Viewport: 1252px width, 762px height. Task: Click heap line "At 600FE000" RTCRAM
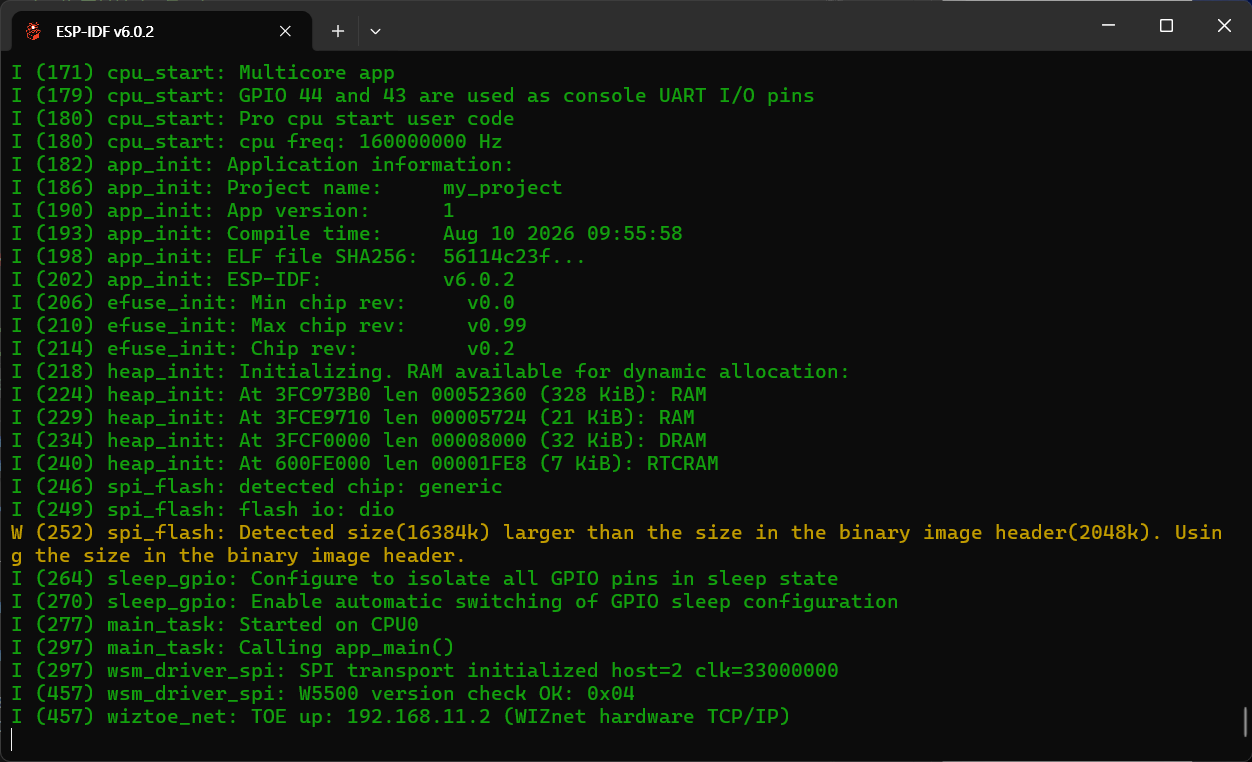pos(364,464)
